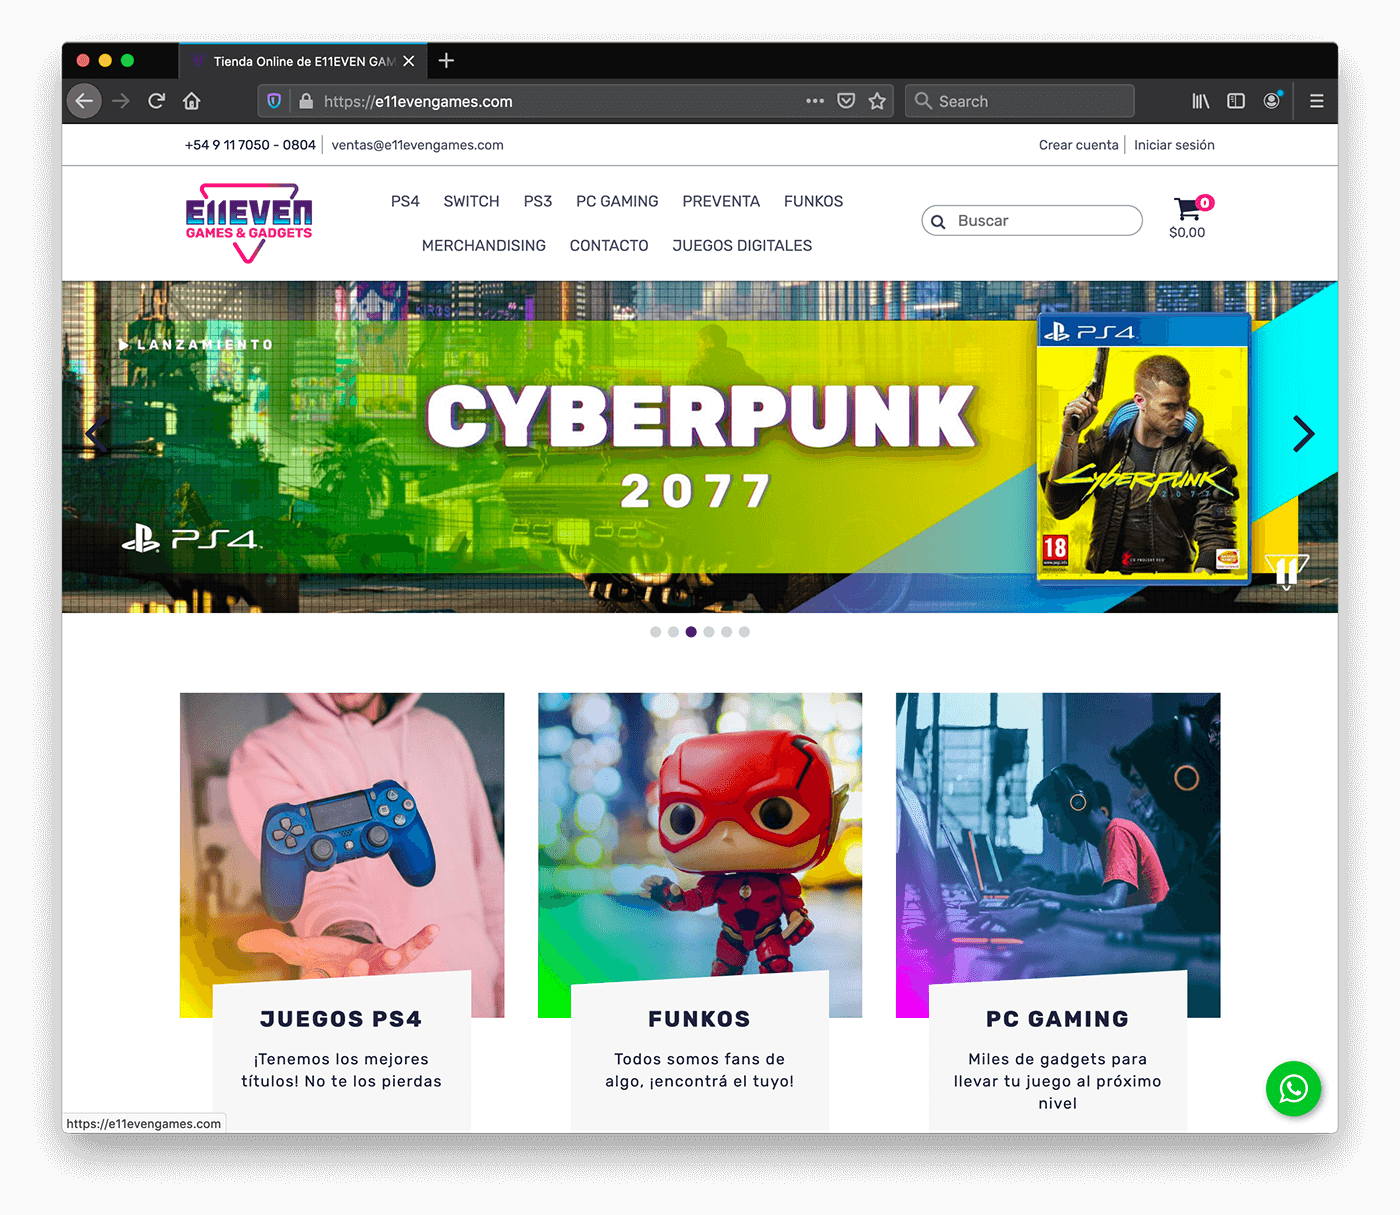The width and height of the screenshot is (1400, 1215).
Task: Bookmark this page with the star icon
Action: tap(877, 101)
